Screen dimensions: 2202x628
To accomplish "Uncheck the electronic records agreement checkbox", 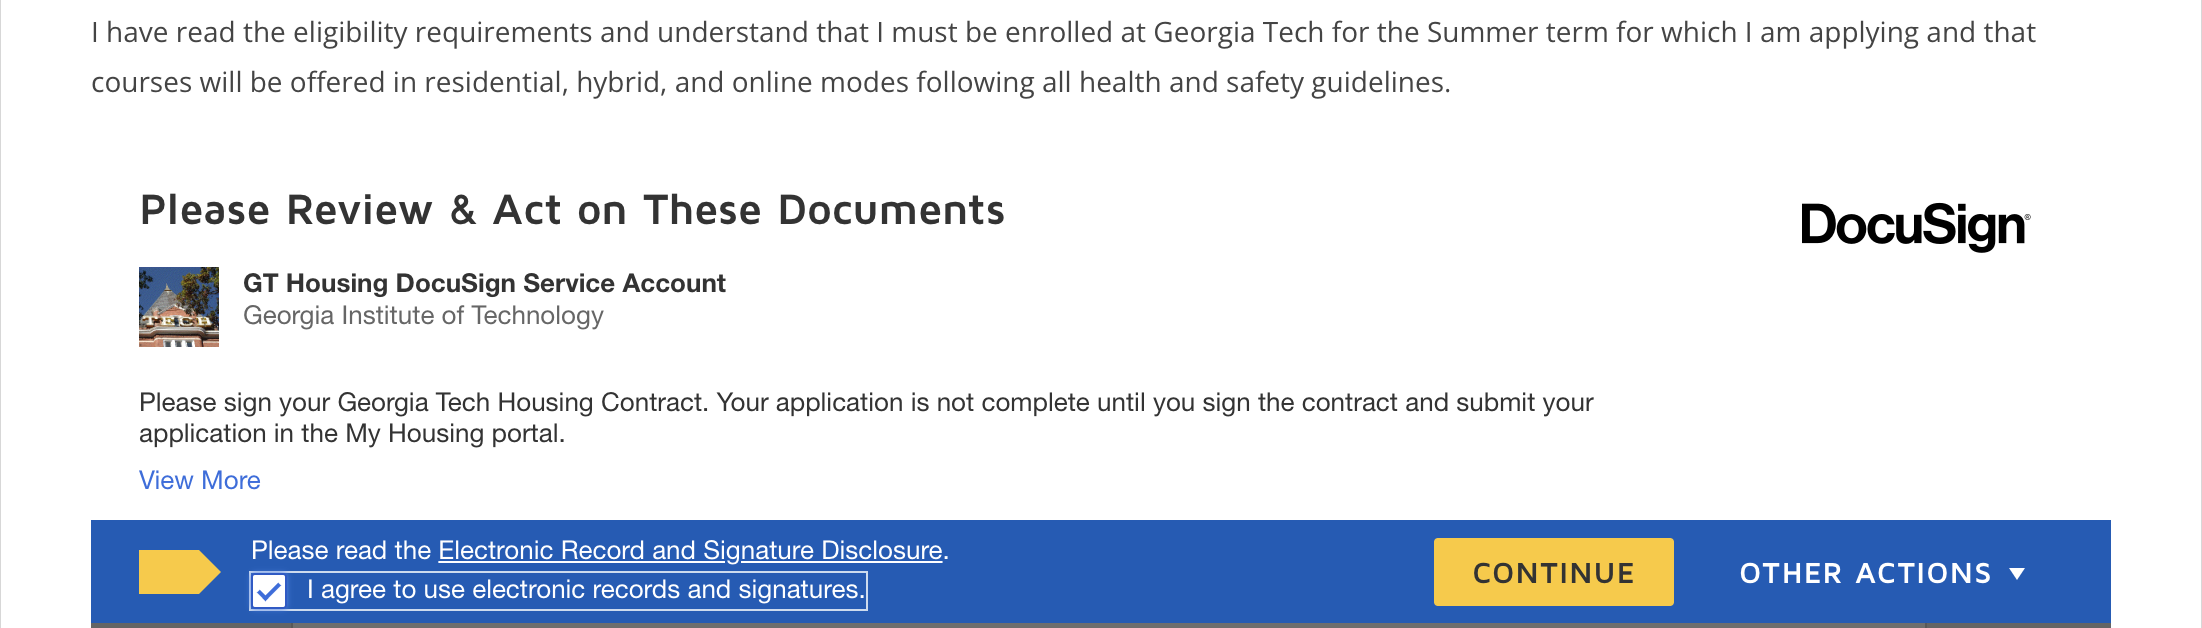I will [269, 591].
